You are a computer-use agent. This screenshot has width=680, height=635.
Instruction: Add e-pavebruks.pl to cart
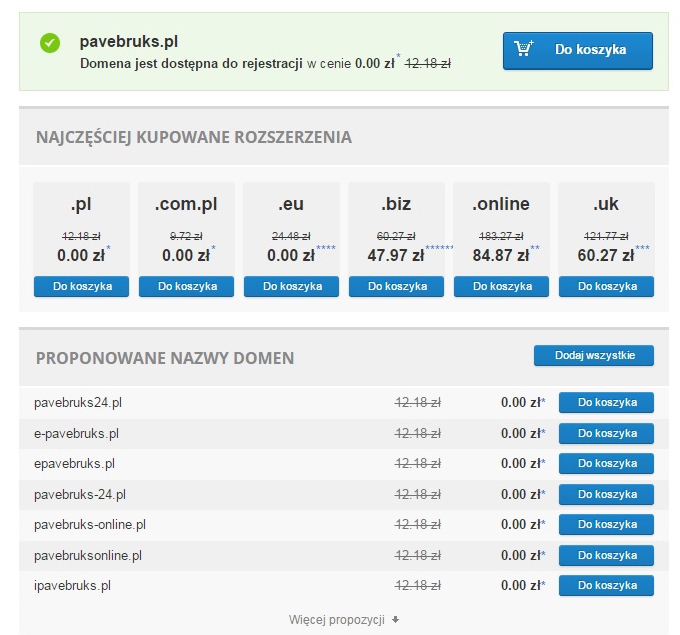(606, 433)
